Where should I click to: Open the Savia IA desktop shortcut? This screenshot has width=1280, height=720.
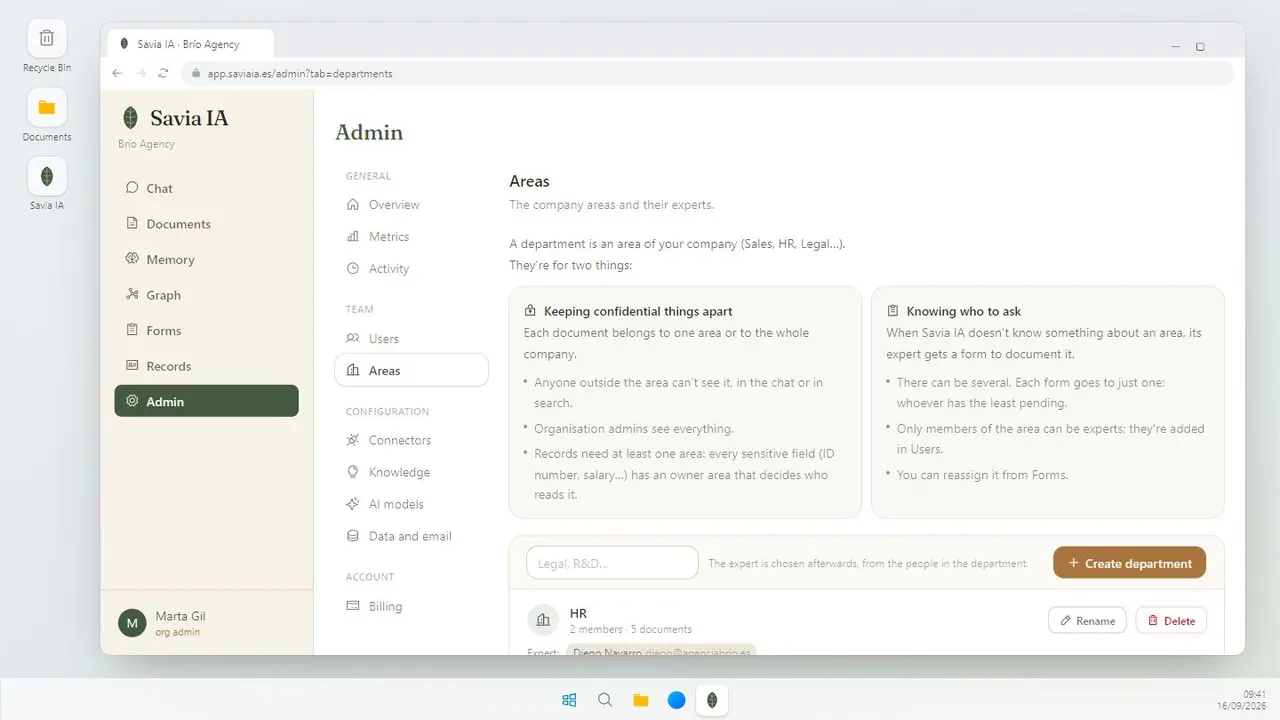pos(47,185)
